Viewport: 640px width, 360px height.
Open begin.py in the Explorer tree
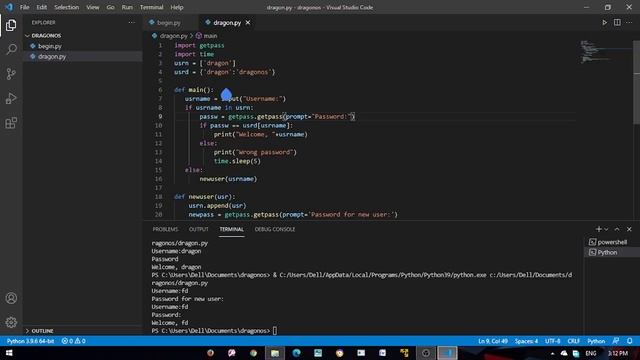coord(82,46)
